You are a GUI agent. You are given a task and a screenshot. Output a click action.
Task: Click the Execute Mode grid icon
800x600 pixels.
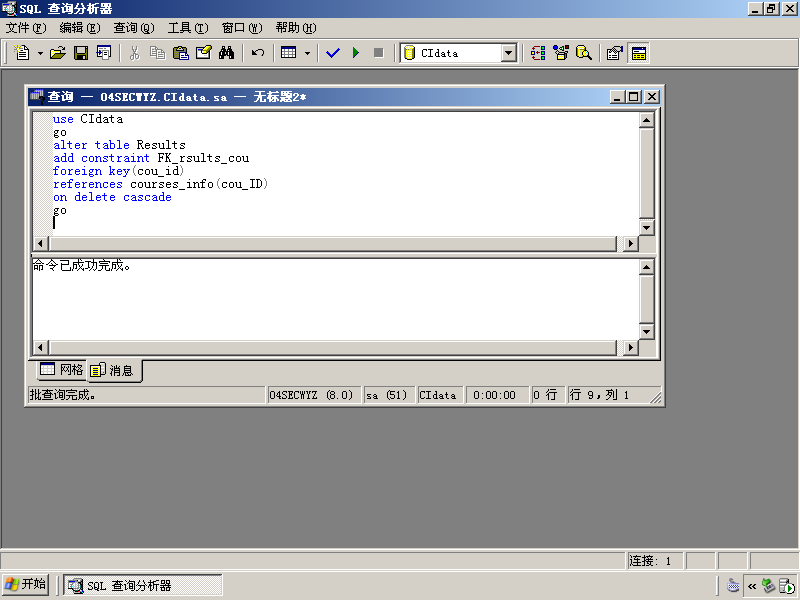click(289, 53)
